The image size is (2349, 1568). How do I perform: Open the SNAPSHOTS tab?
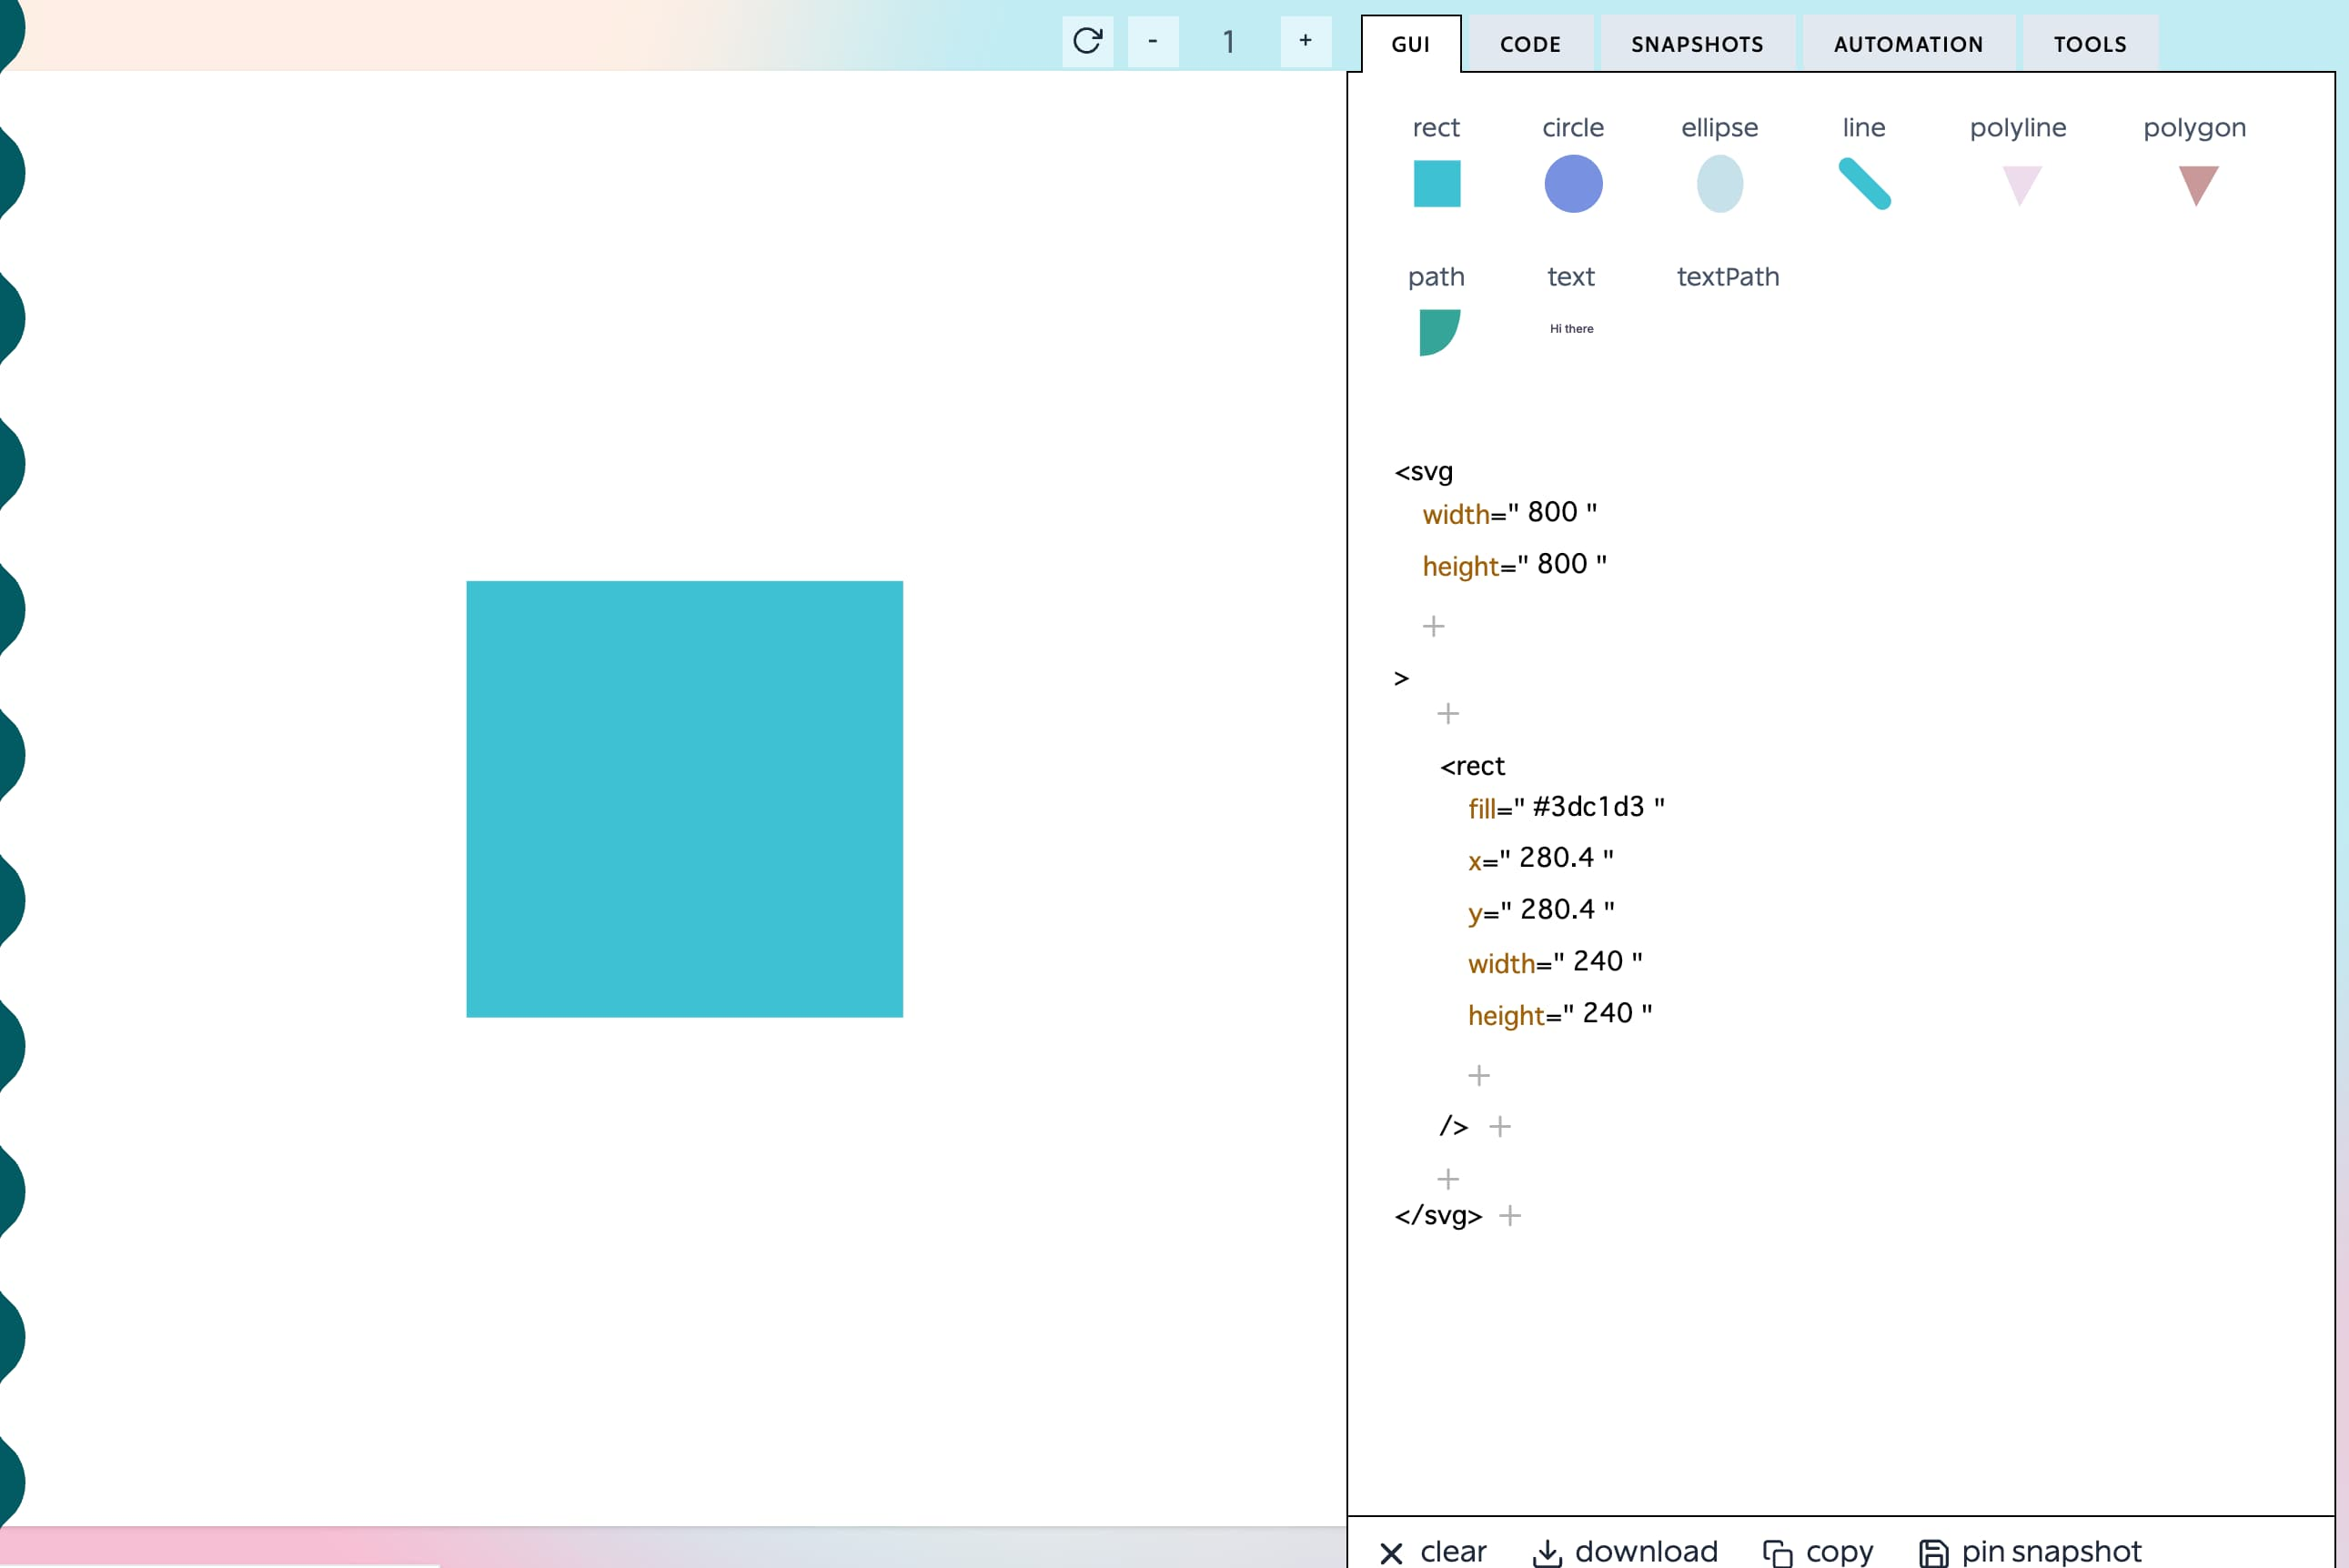point(1697,44)
